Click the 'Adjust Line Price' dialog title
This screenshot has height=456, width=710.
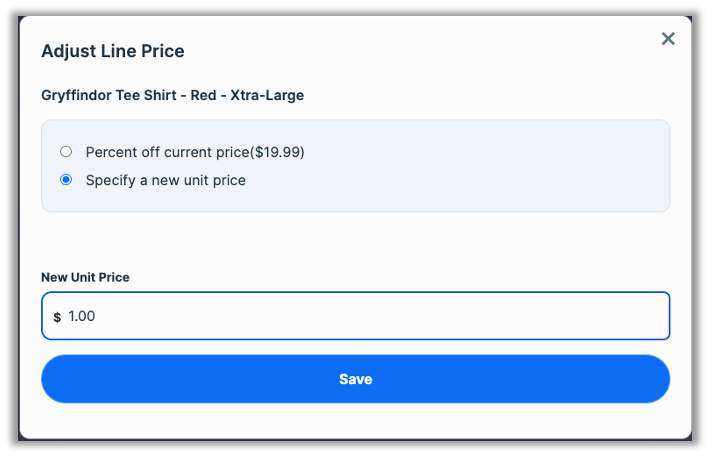tap(112, 51)
